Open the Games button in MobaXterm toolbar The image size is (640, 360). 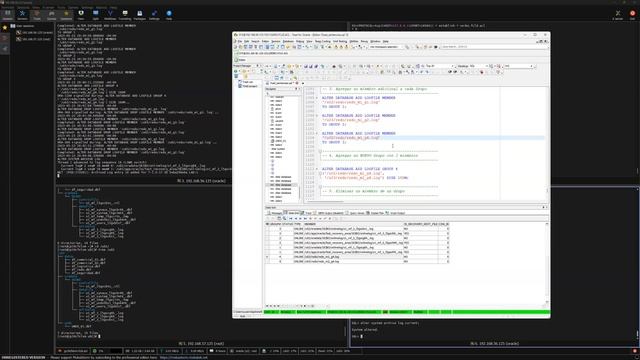tap(51, 15)
